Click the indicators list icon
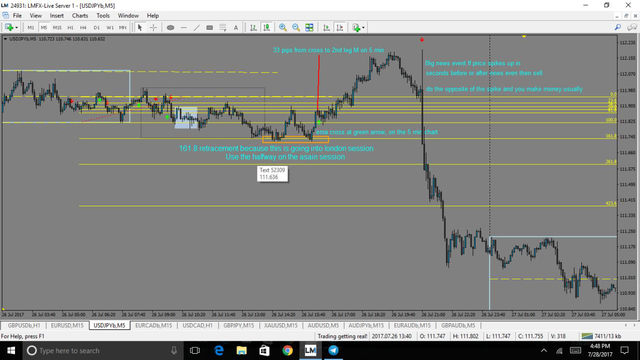The image size is (640, 360). 356,27
